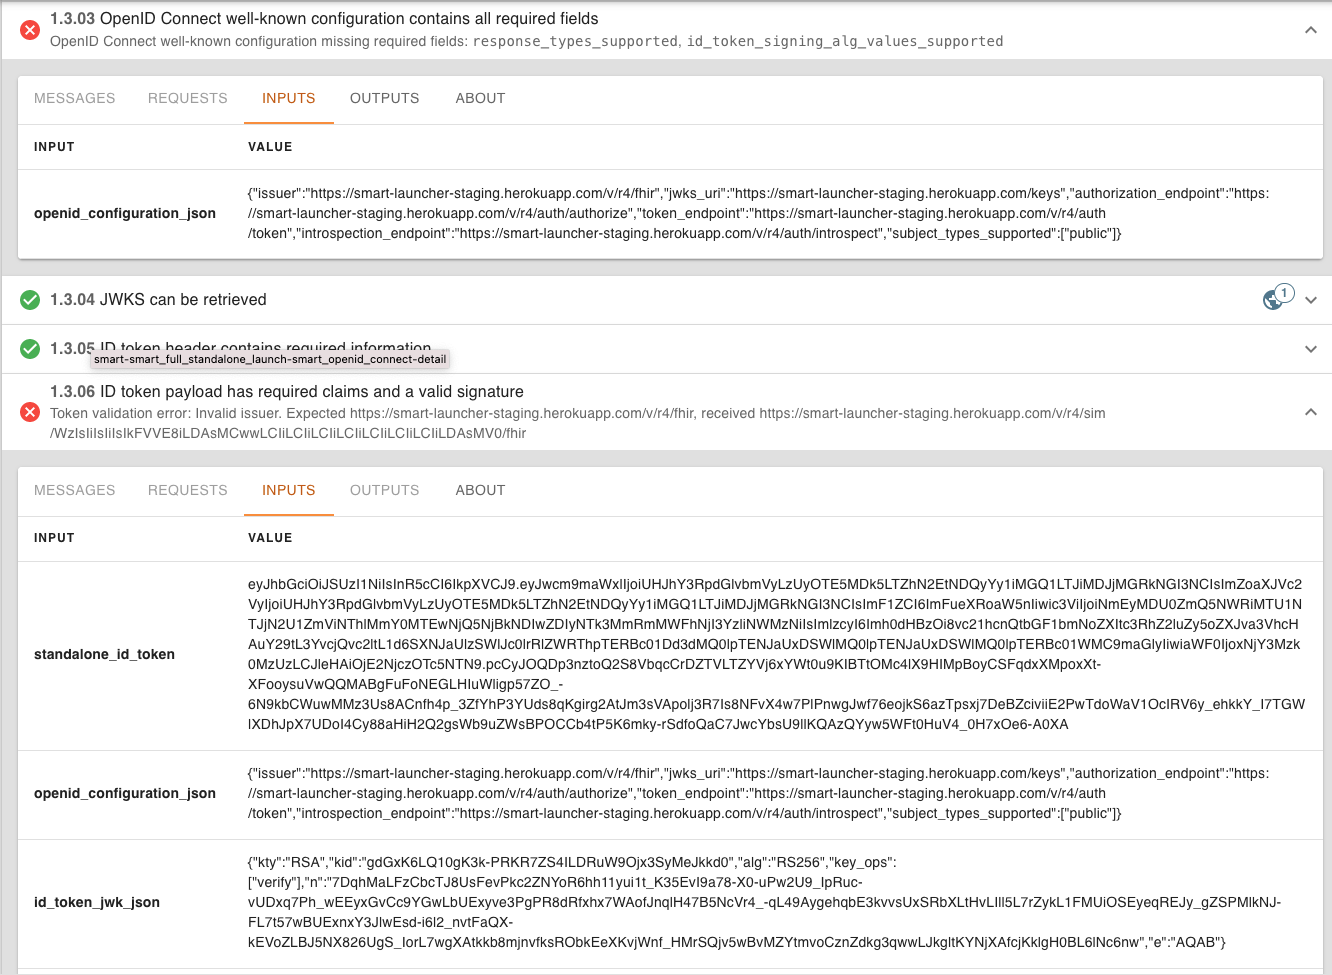Collapse test 1.3.03 details panel
This screenshot has width=1332, height=975.
click(1310, 30)
